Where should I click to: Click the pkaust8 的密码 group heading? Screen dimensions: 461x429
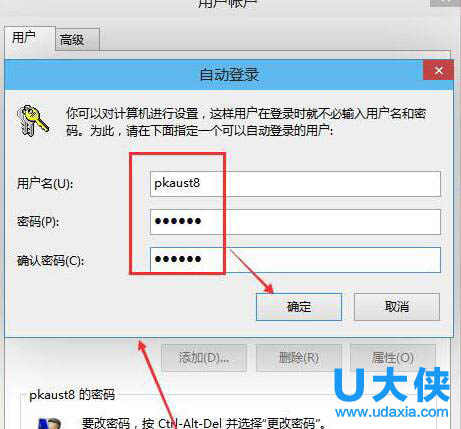(x=72, y=395)
